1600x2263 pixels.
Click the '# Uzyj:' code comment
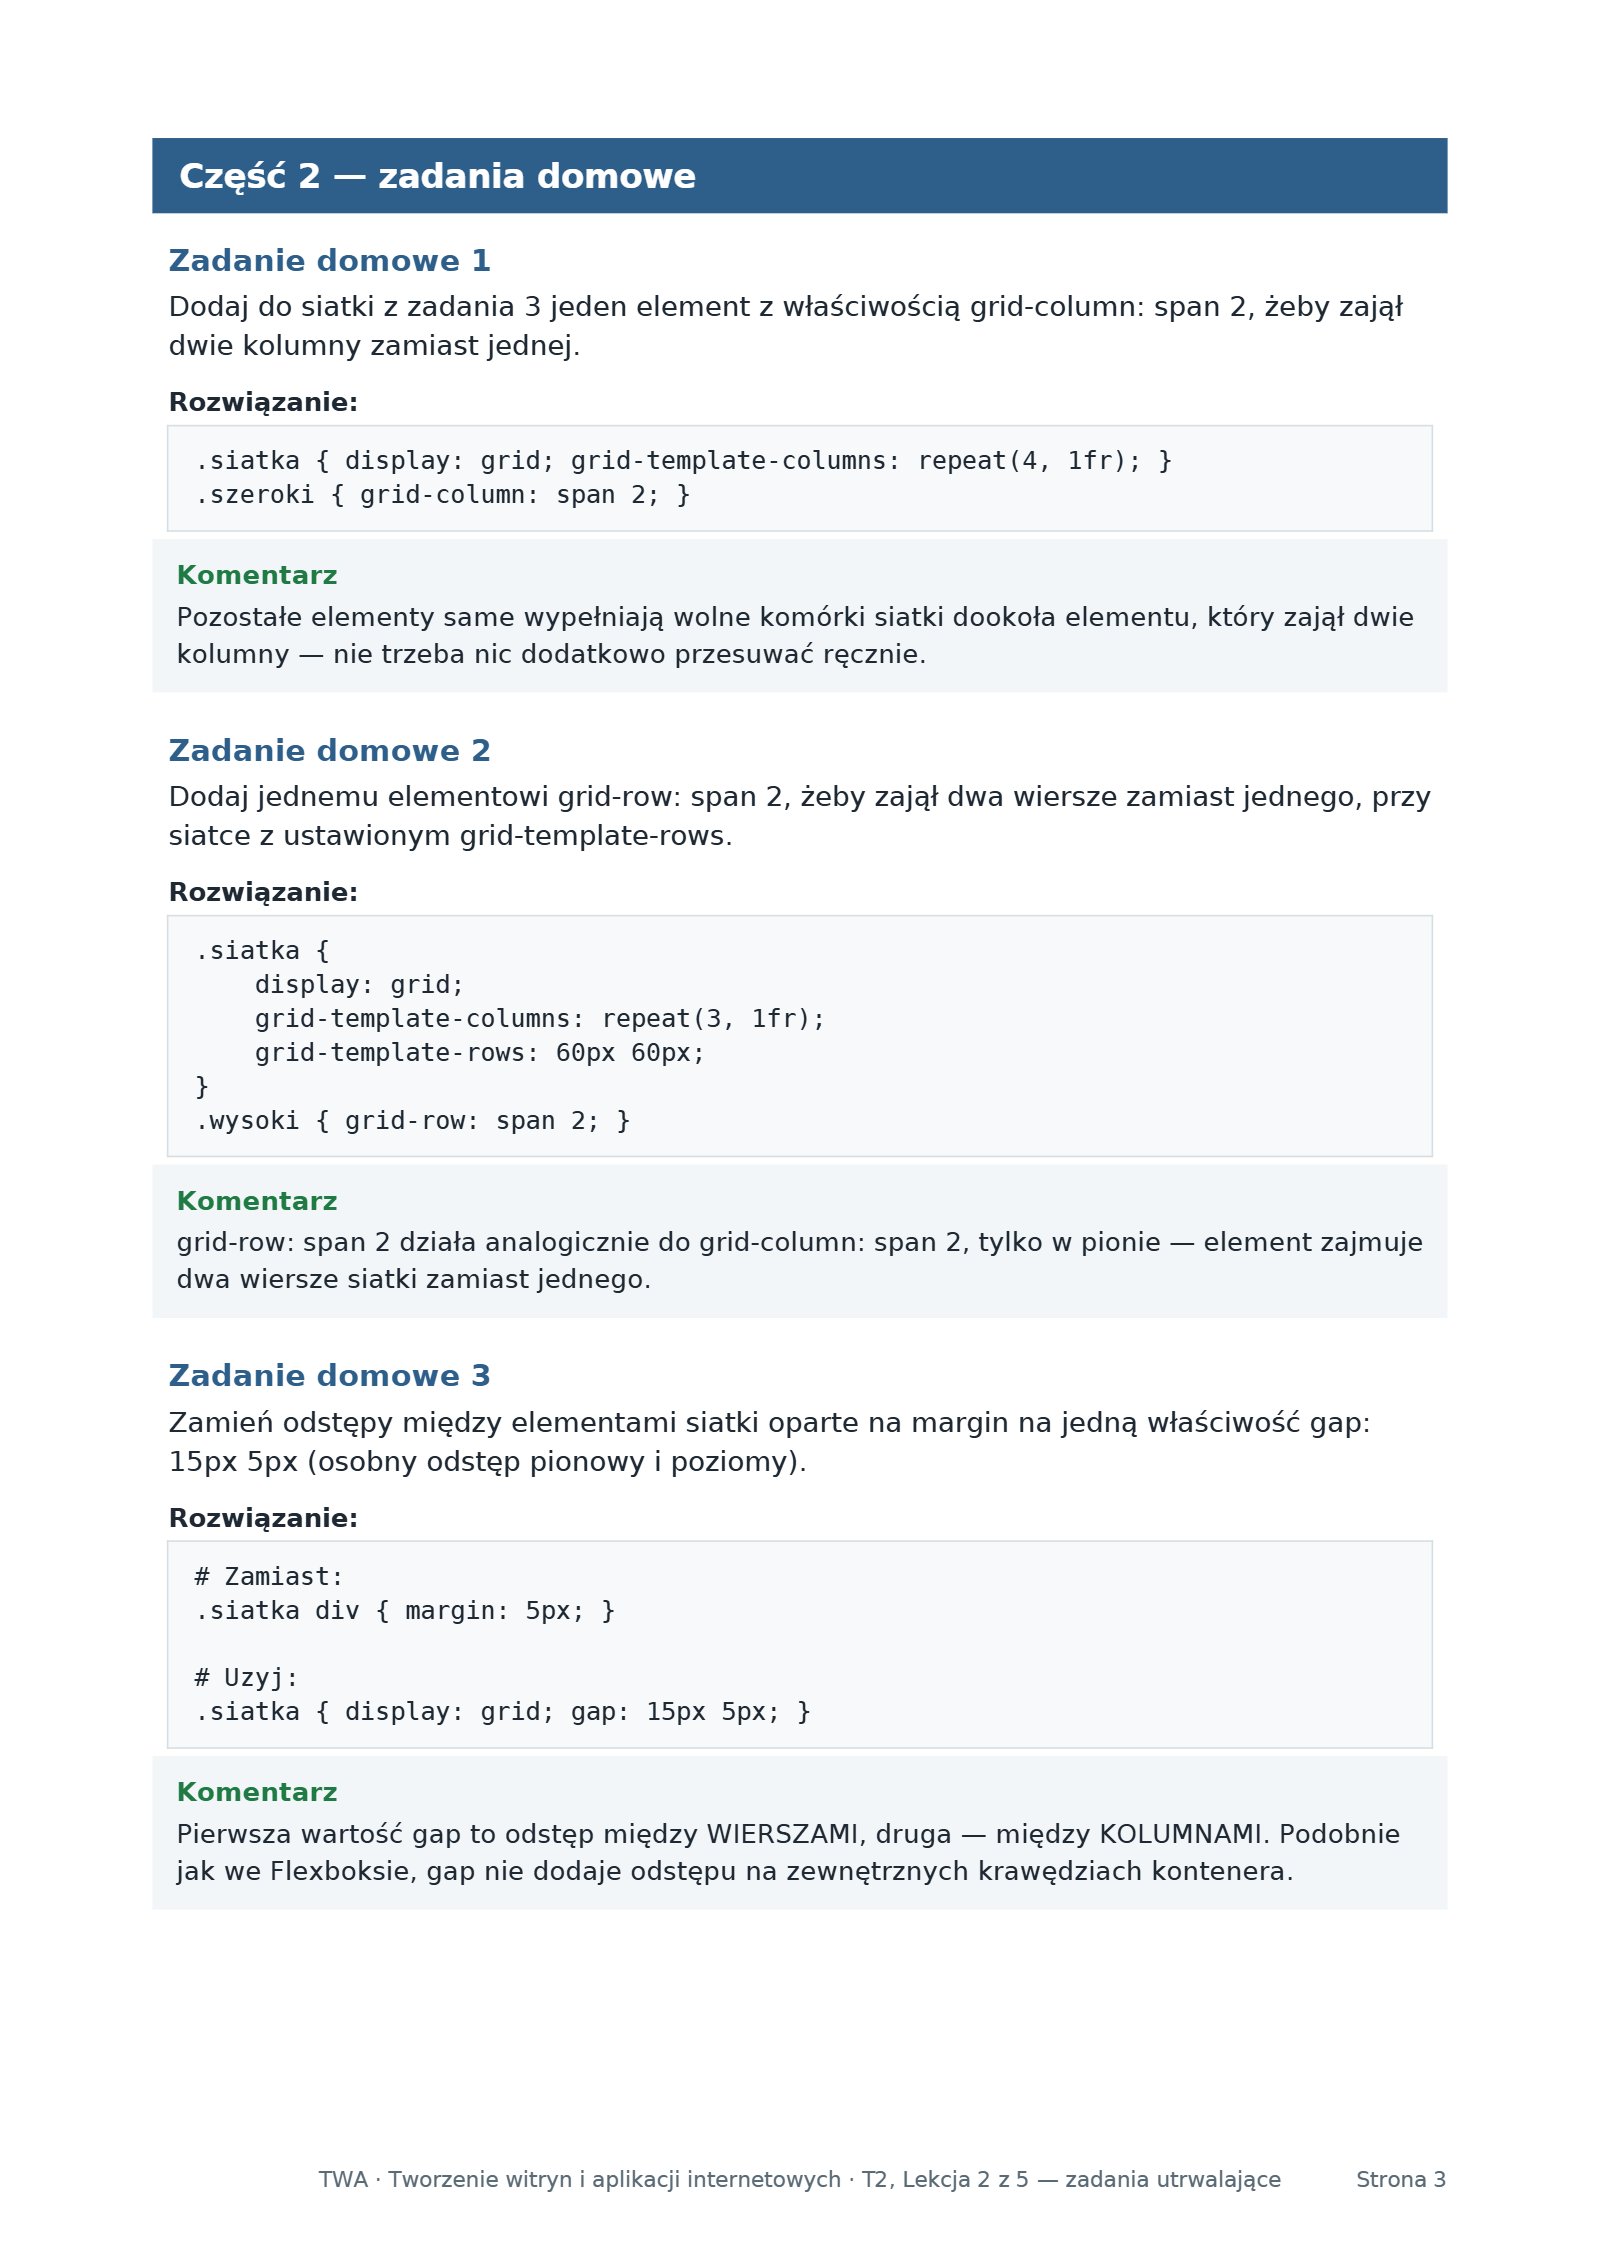[246, 1678]
